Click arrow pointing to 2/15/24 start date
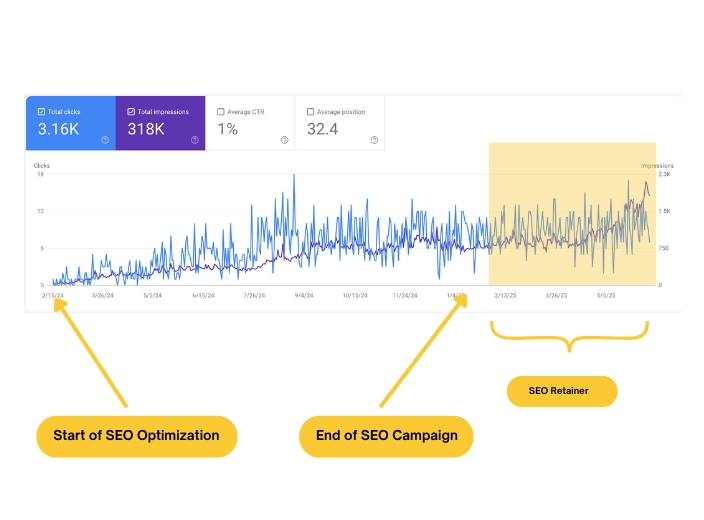The width and height of the screenshot is (704, 520). coord(90,352)
